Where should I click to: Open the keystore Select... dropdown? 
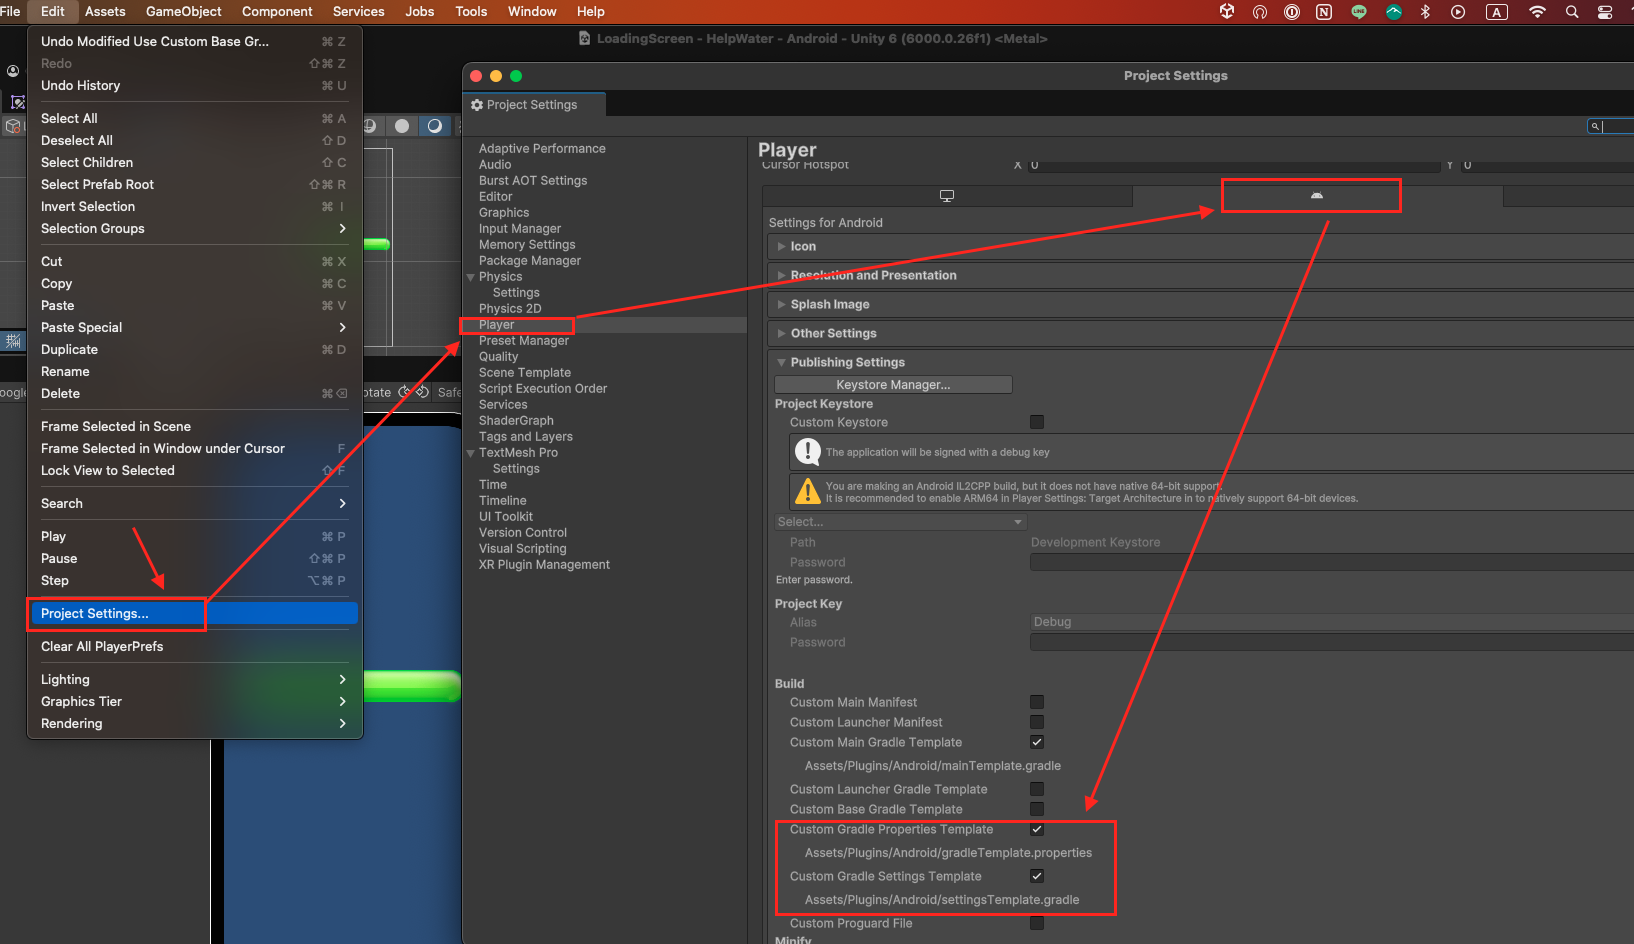(901, 522)
